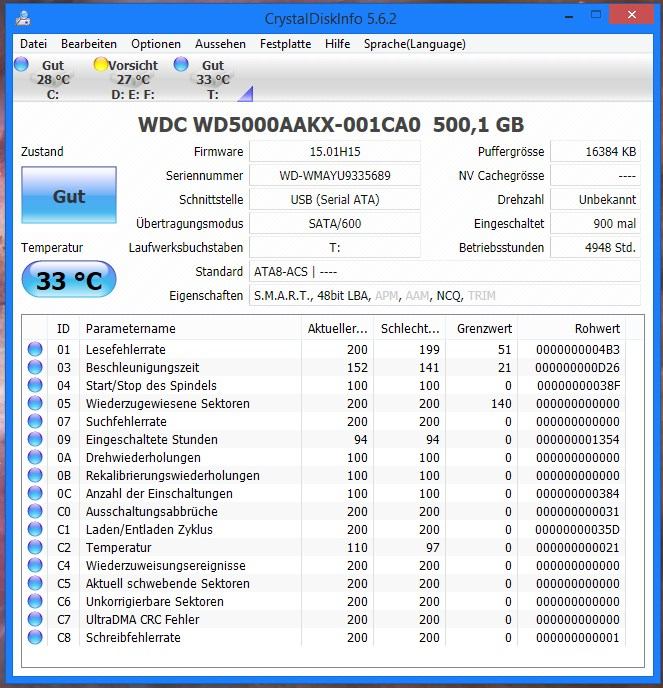Click the drive title WDC WD5000AAKX-001CA0 500,1 GB

[331, 125]
